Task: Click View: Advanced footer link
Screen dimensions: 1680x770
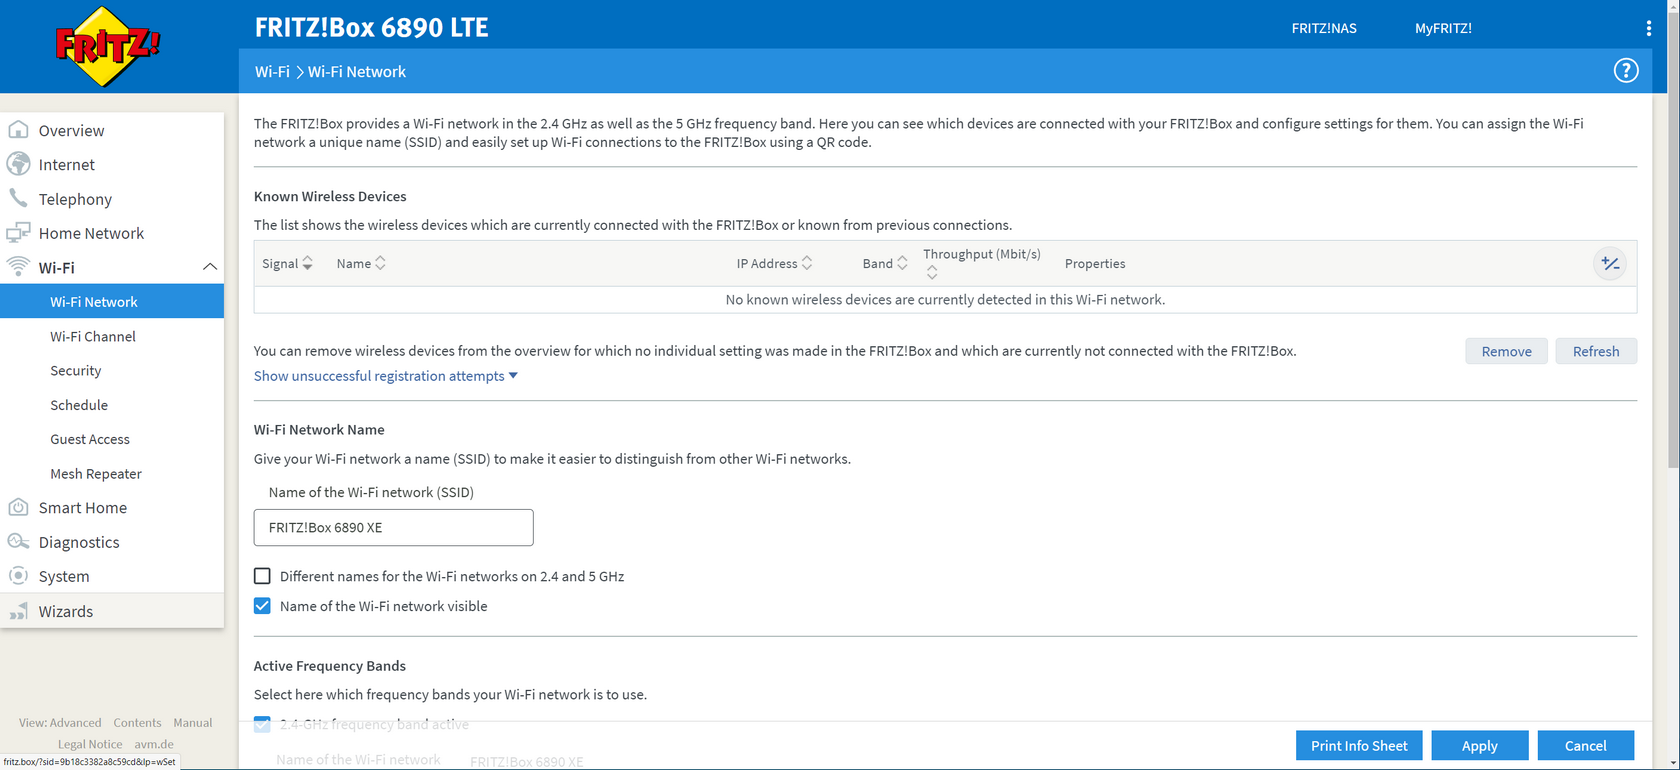Action: pos(60,722)
